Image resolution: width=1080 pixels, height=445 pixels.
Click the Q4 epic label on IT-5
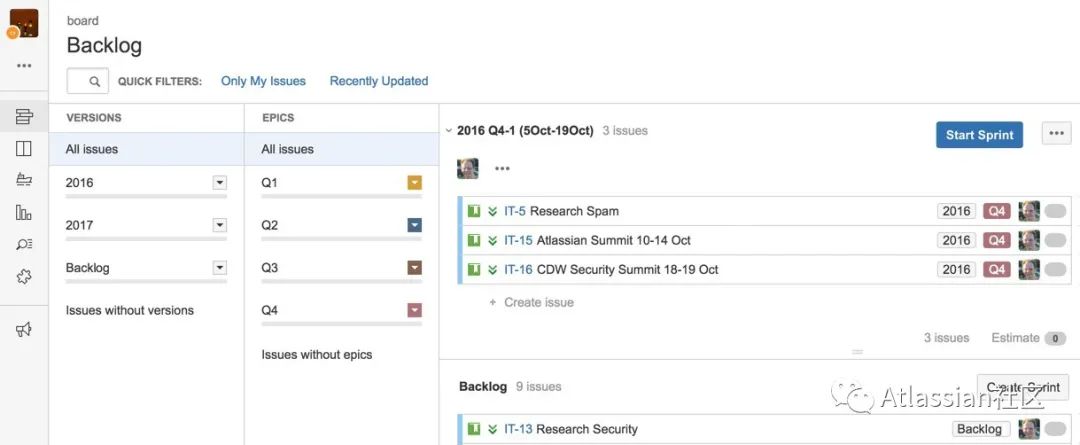[997, 211]
